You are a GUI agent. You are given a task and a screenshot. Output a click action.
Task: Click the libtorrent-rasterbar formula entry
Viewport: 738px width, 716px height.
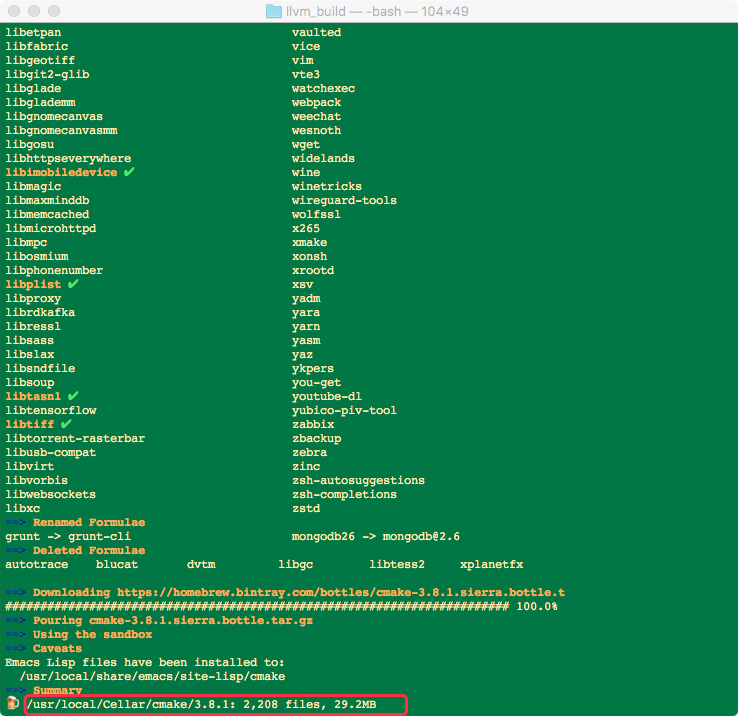75,438
